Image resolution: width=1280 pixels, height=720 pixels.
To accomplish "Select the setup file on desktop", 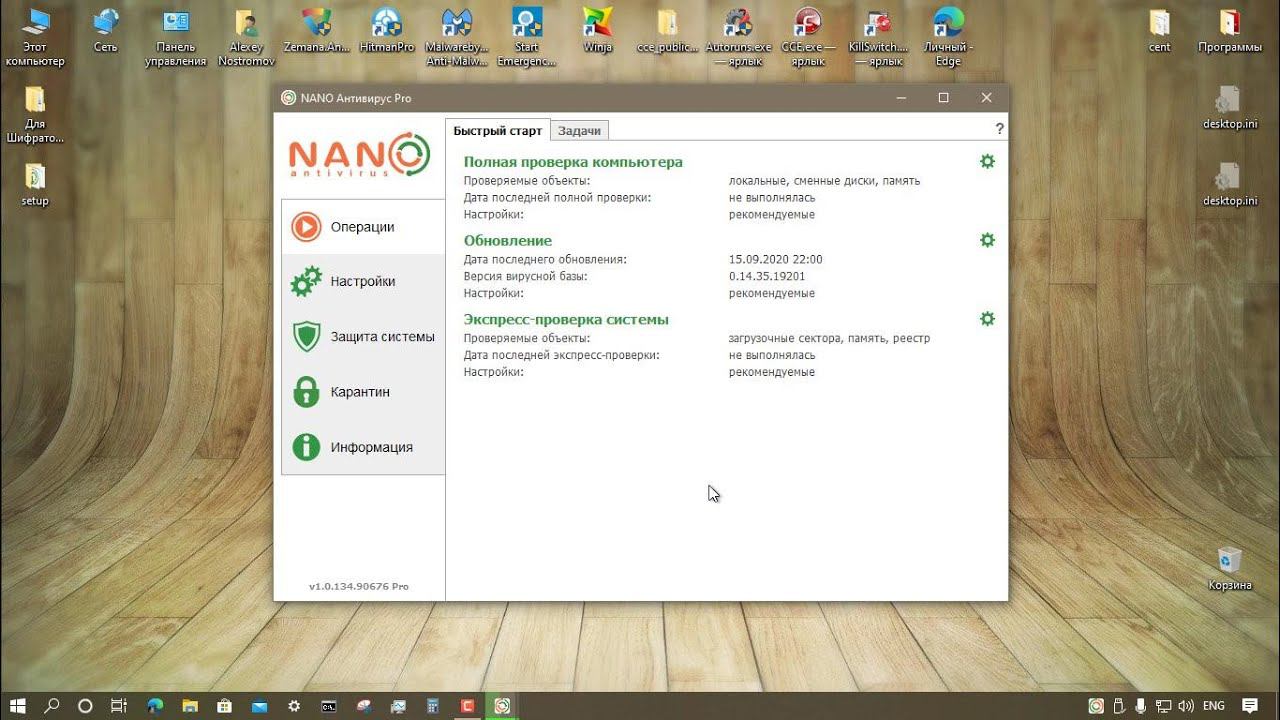I will coord(35,185).
